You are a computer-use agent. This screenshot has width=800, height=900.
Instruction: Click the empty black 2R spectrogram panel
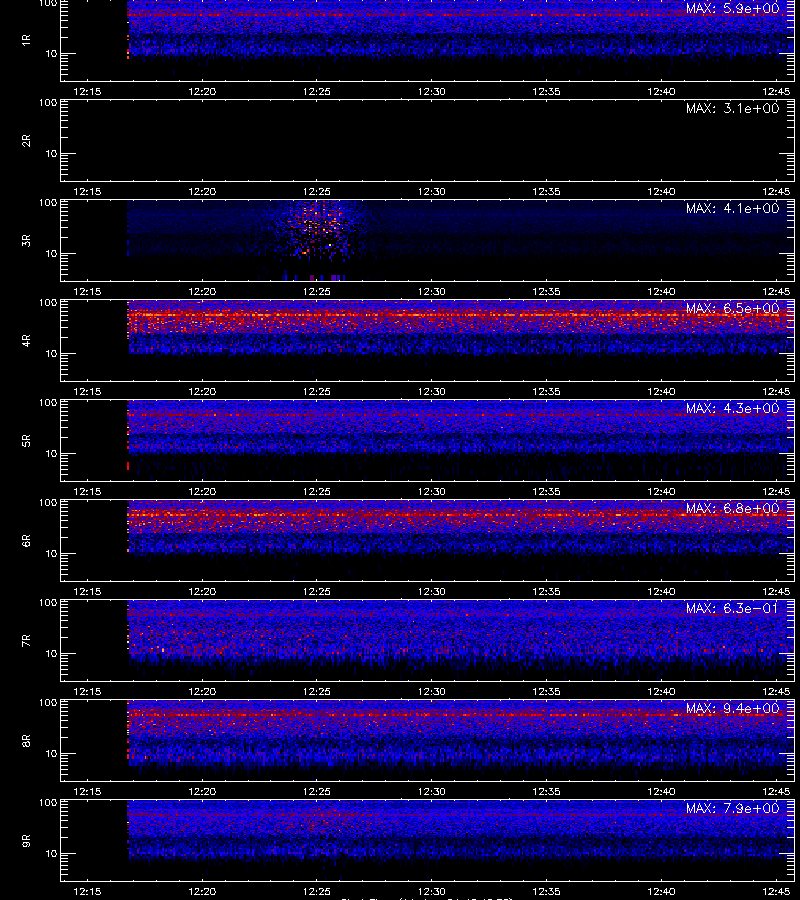pos(428,141)
